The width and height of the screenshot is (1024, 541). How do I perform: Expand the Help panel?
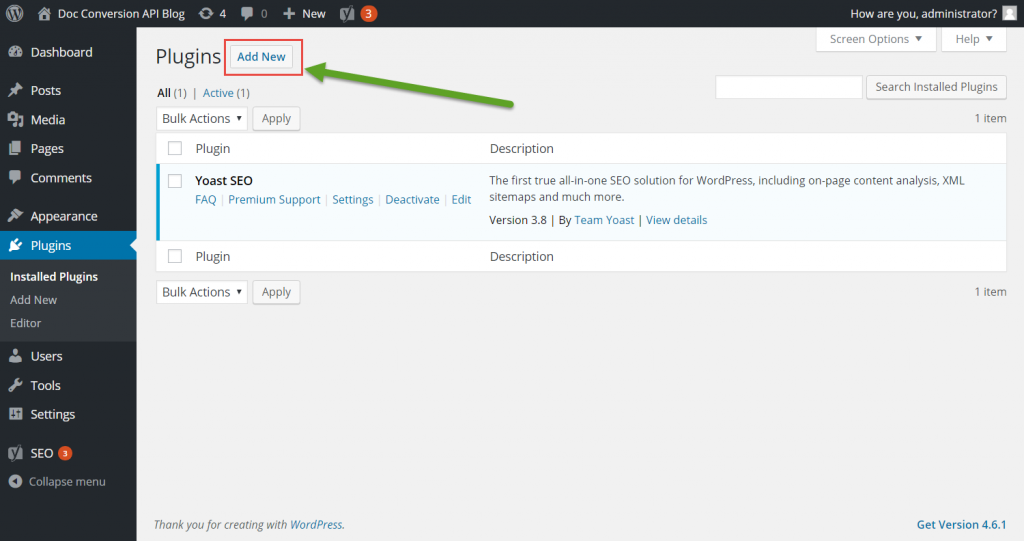click(x=974, y=39)
